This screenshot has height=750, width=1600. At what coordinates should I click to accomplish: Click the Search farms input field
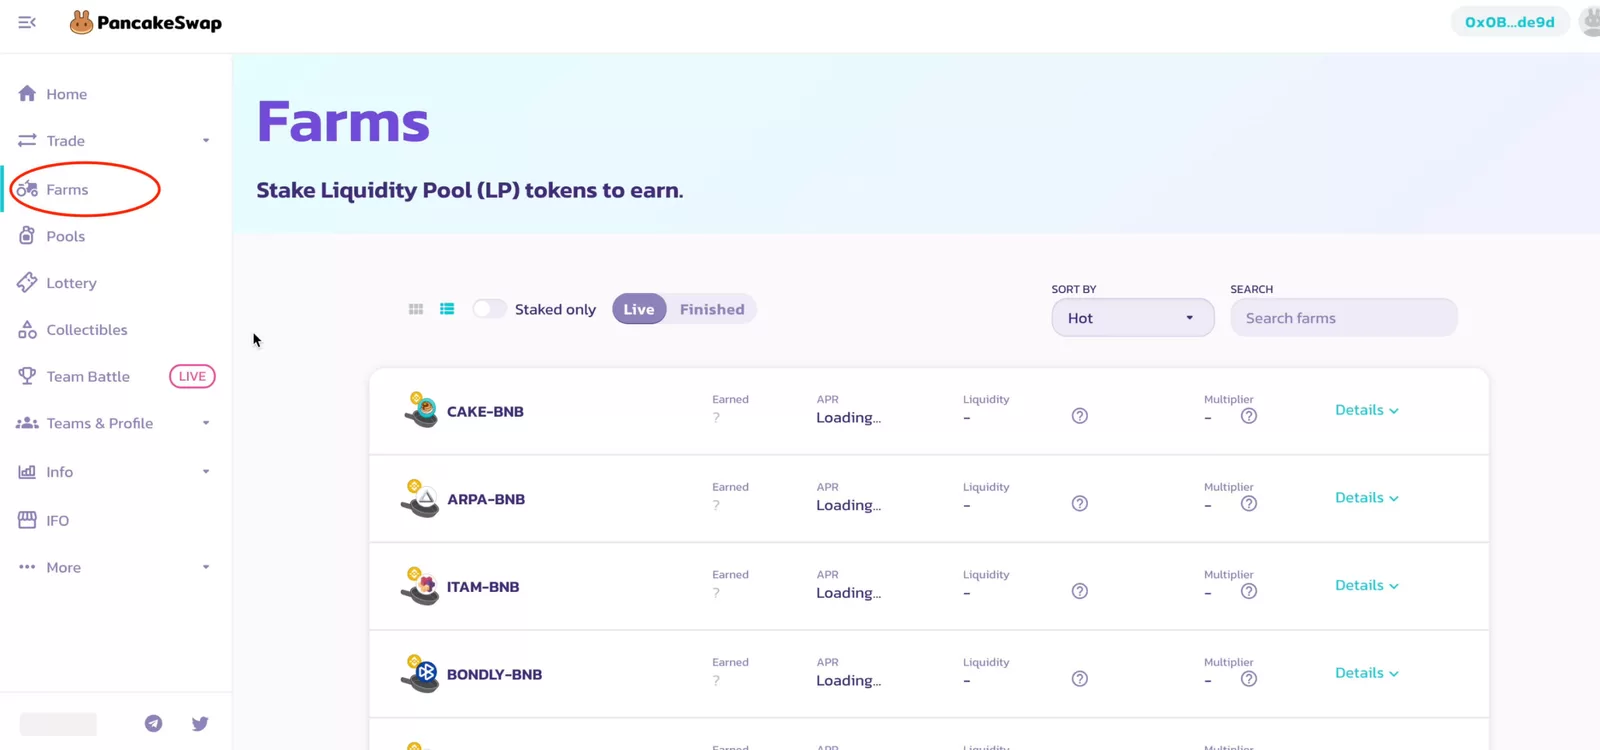(1344, 318)
